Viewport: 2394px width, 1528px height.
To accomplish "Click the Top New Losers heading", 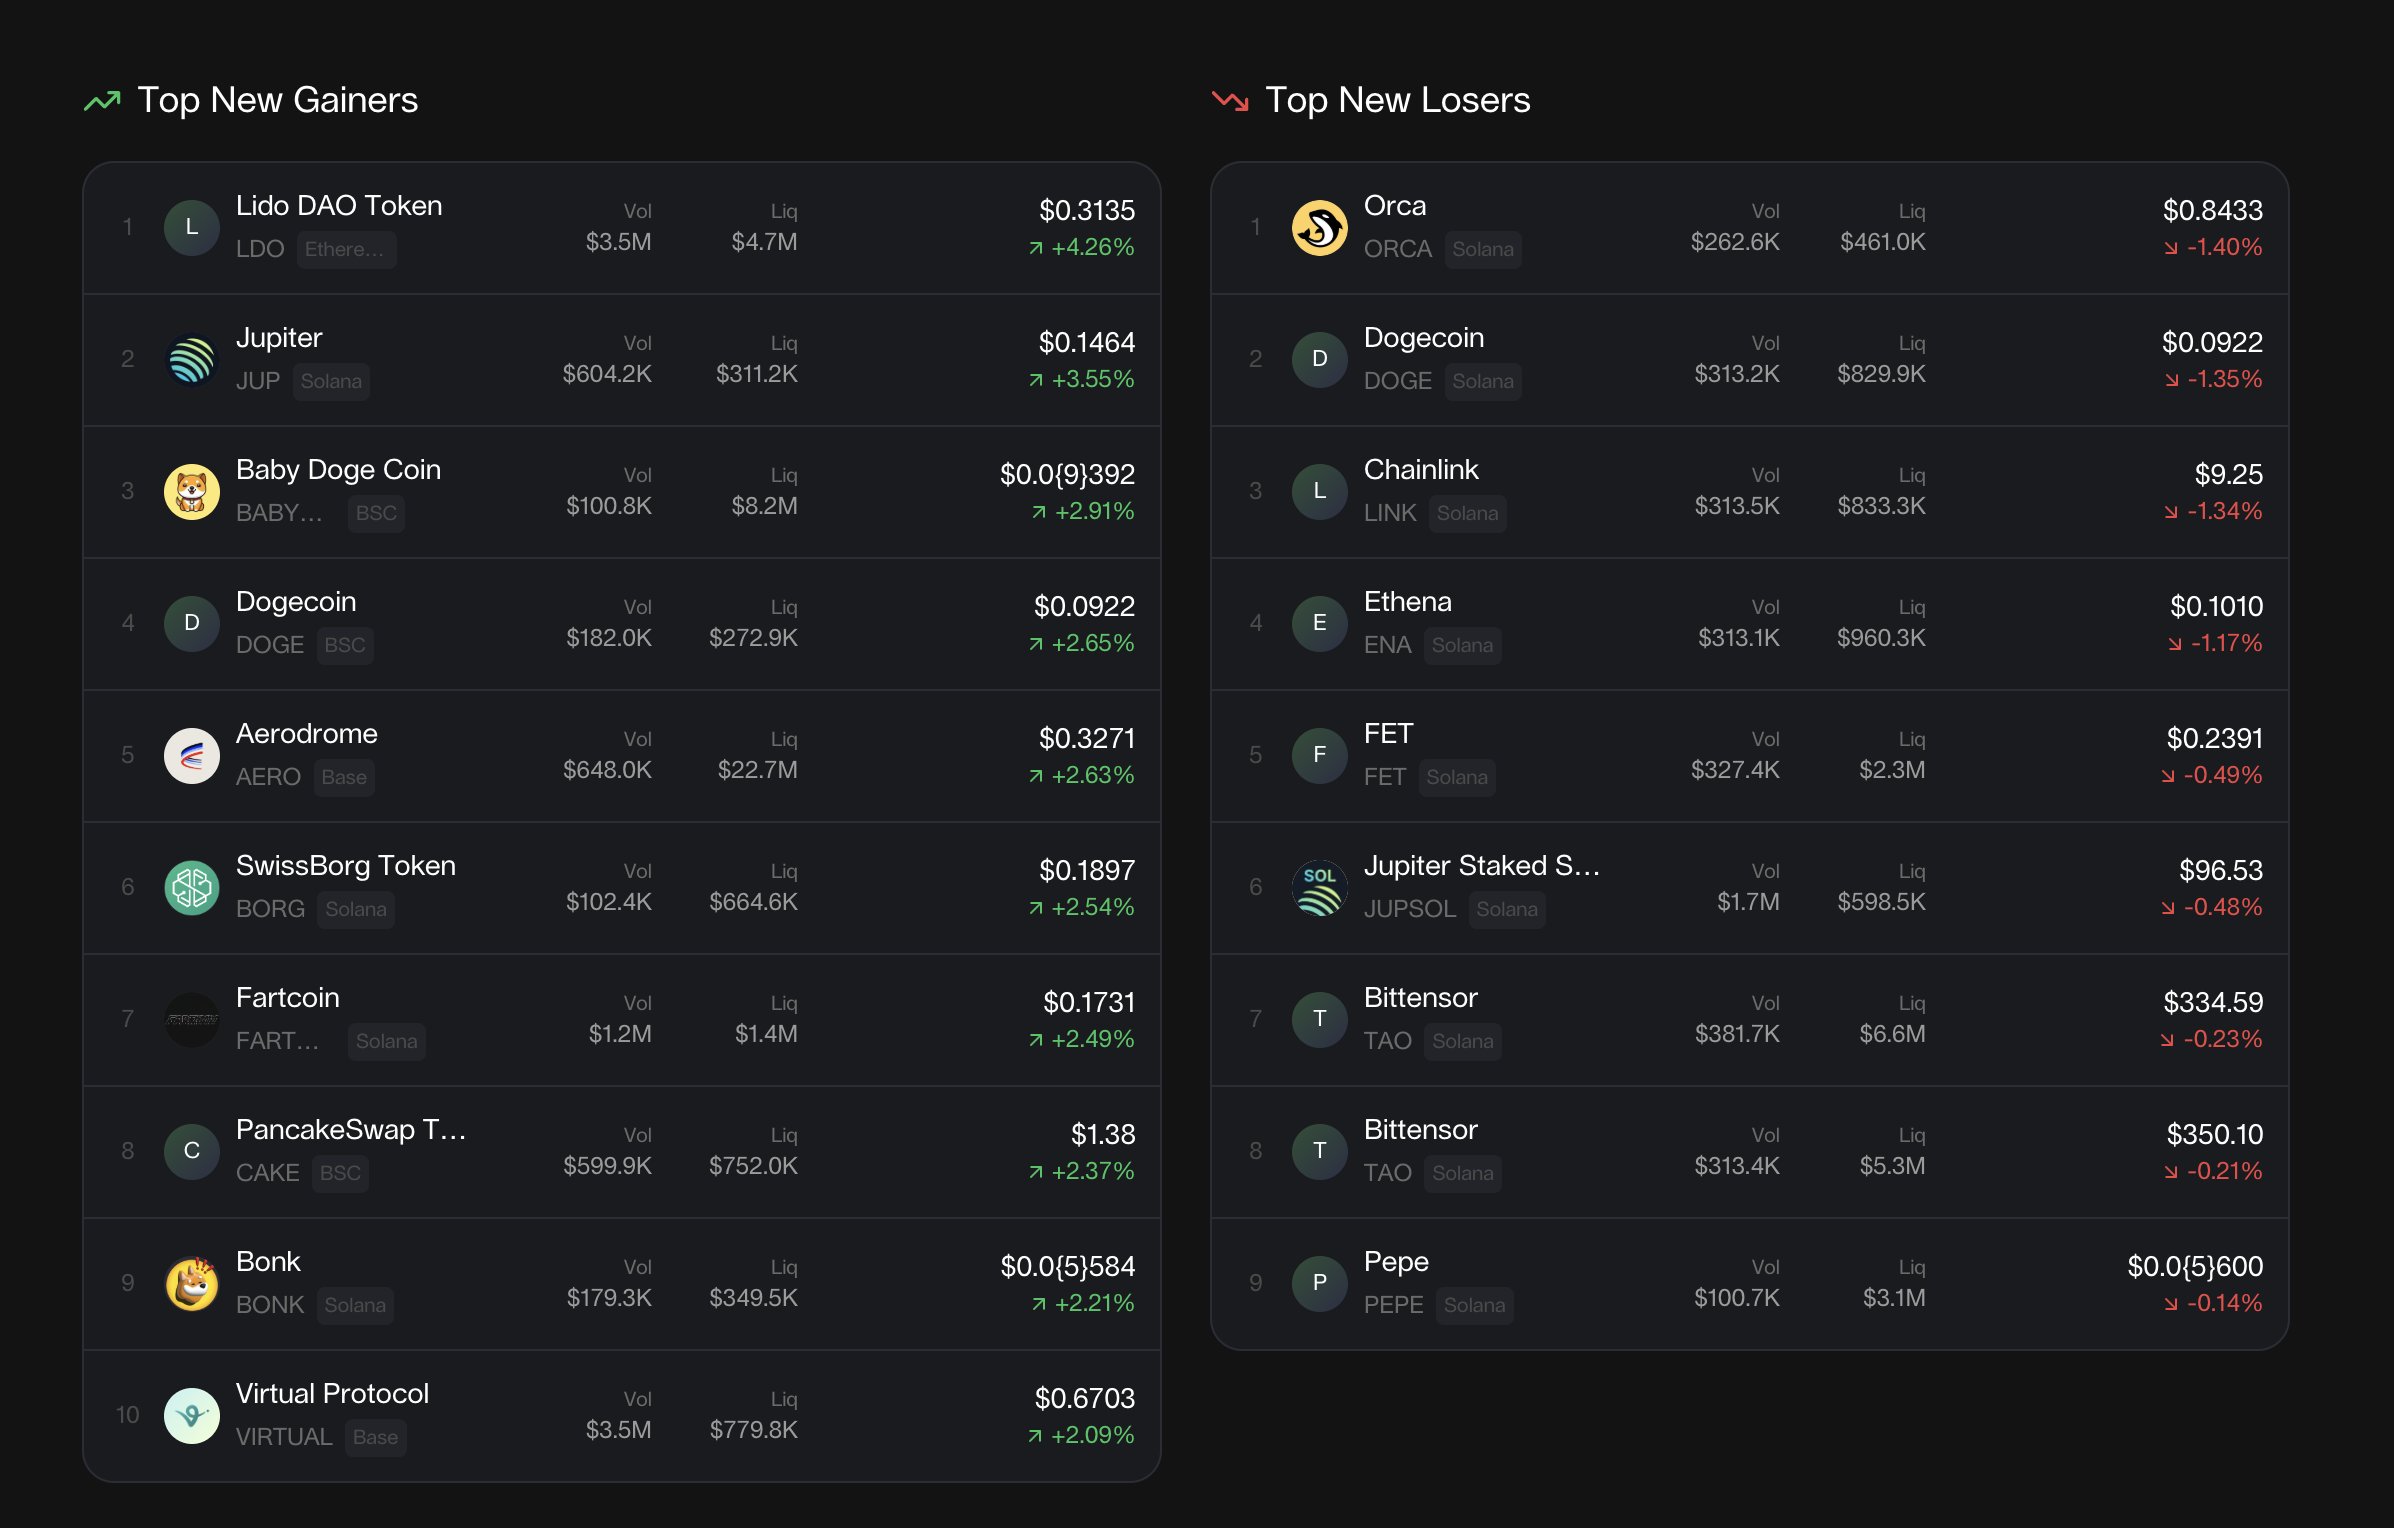I will click(x=1397, y=100).
